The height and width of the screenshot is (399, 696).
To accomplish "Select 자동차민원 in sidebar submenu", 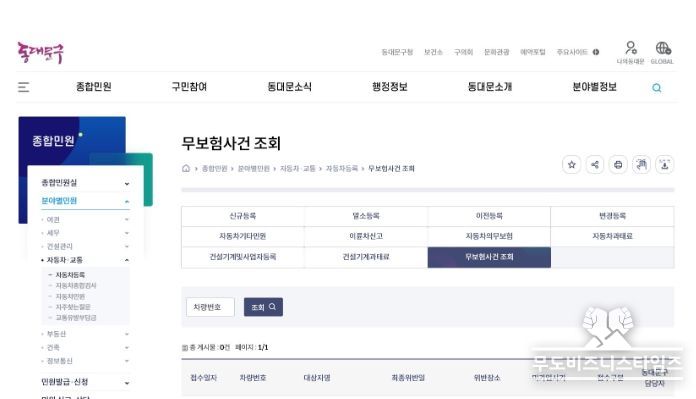I will [x=70, y=296].
